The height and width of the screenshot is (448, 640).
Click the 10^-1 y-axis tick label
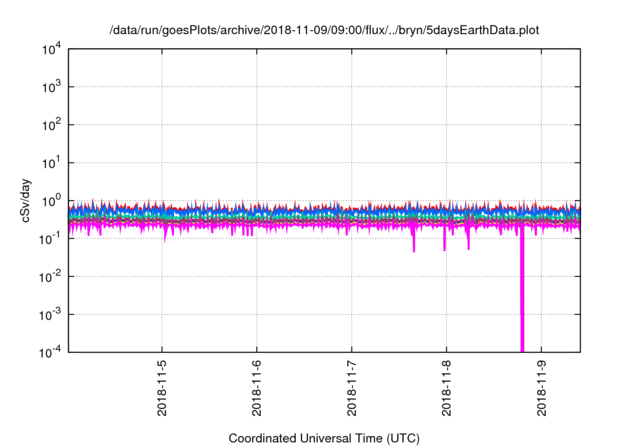click(x=50, y=238)
